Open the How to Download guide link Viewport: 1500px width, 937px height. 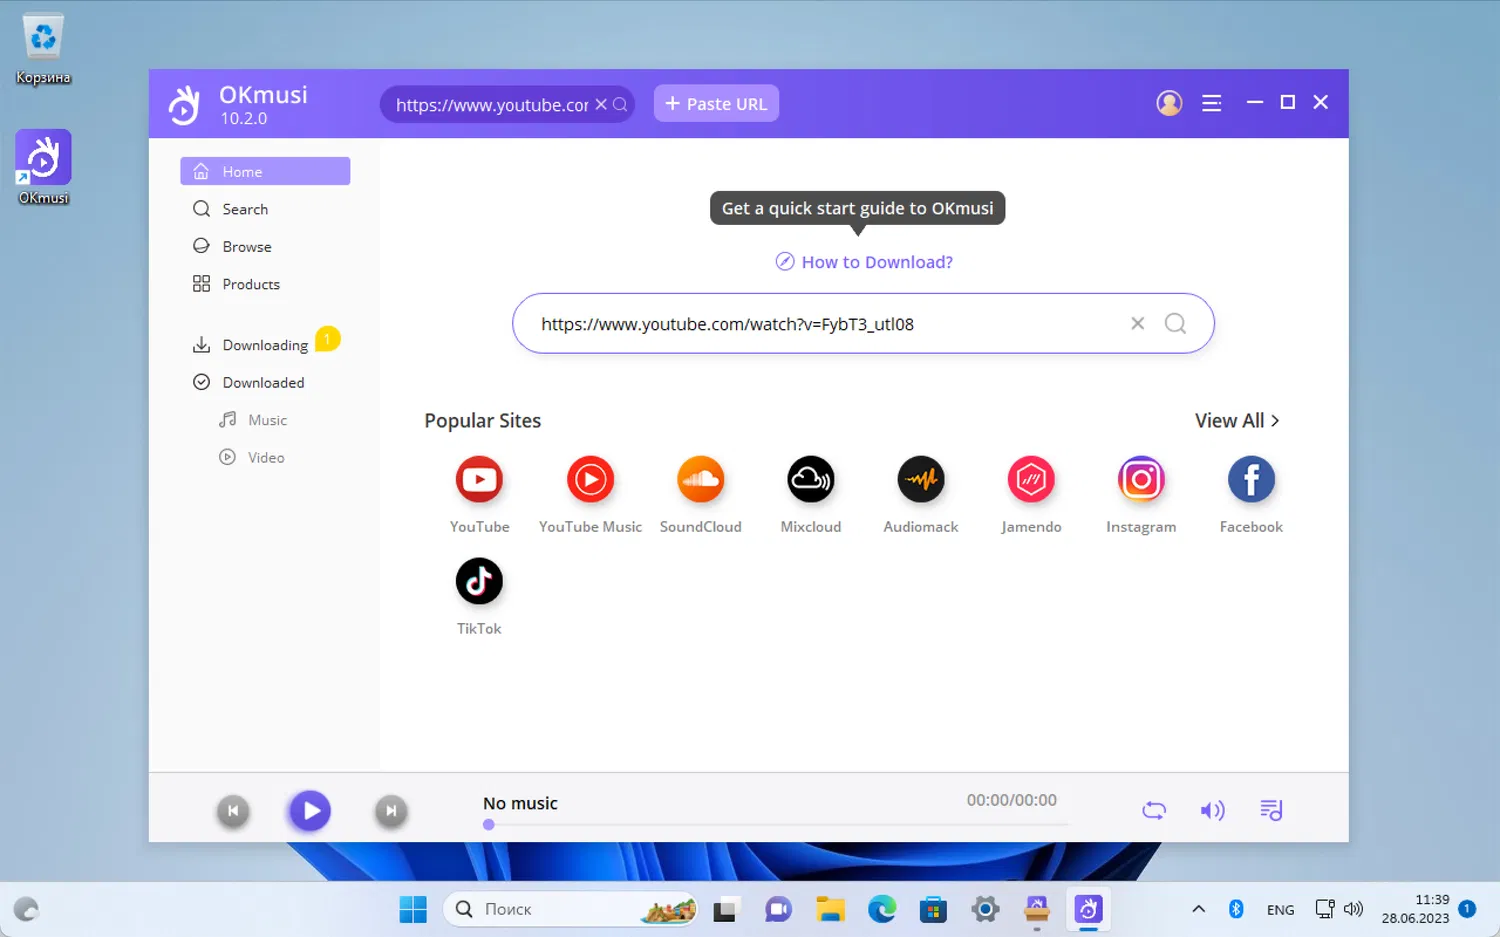pyautogui.click(x=864, y=262)
